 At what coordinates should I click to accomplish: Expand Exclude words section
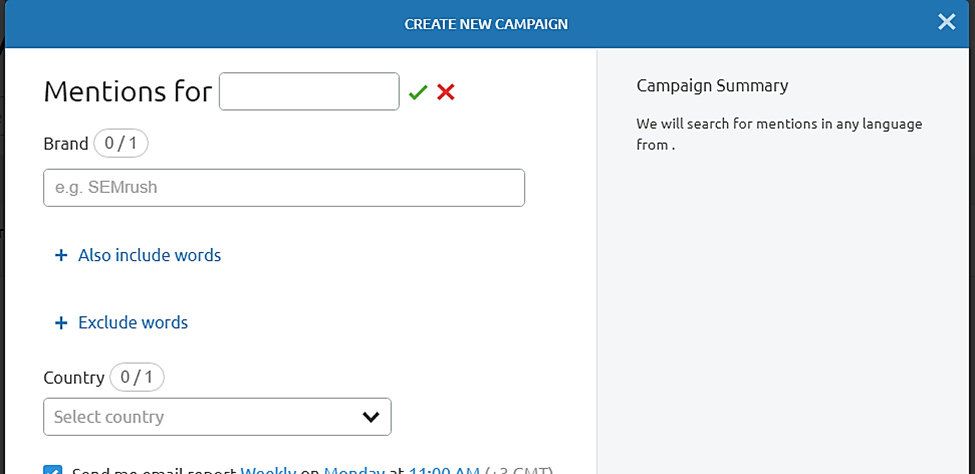(133, 323)
